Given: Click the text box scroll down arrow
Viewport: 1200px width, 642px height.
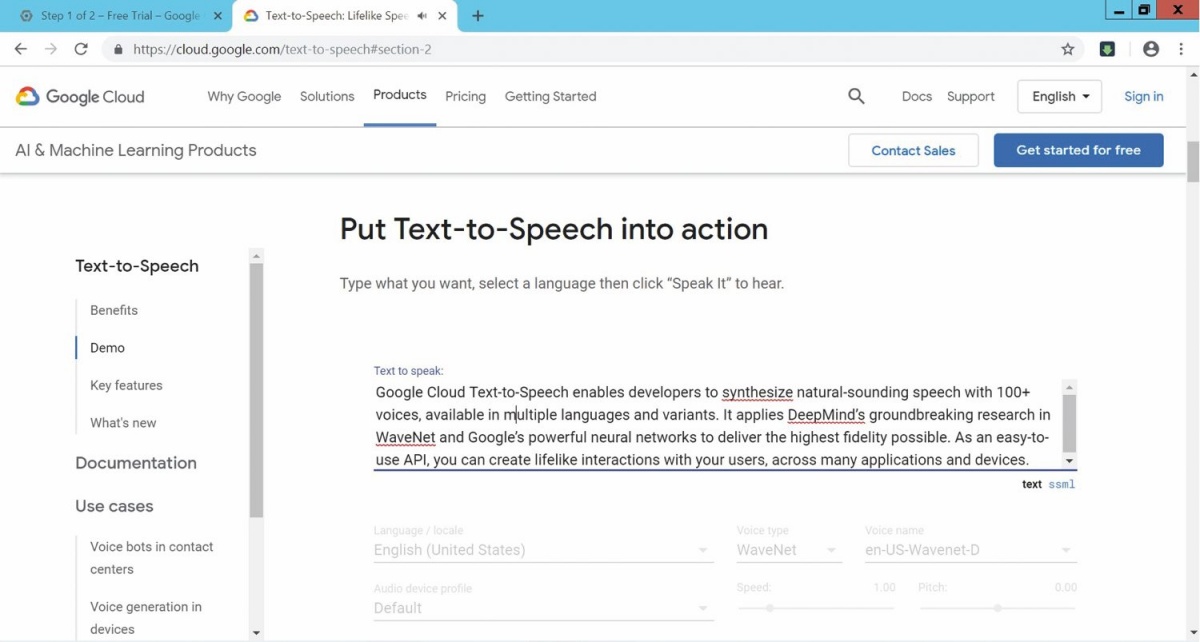Looking at the screenshot, I should point(1069,461).
